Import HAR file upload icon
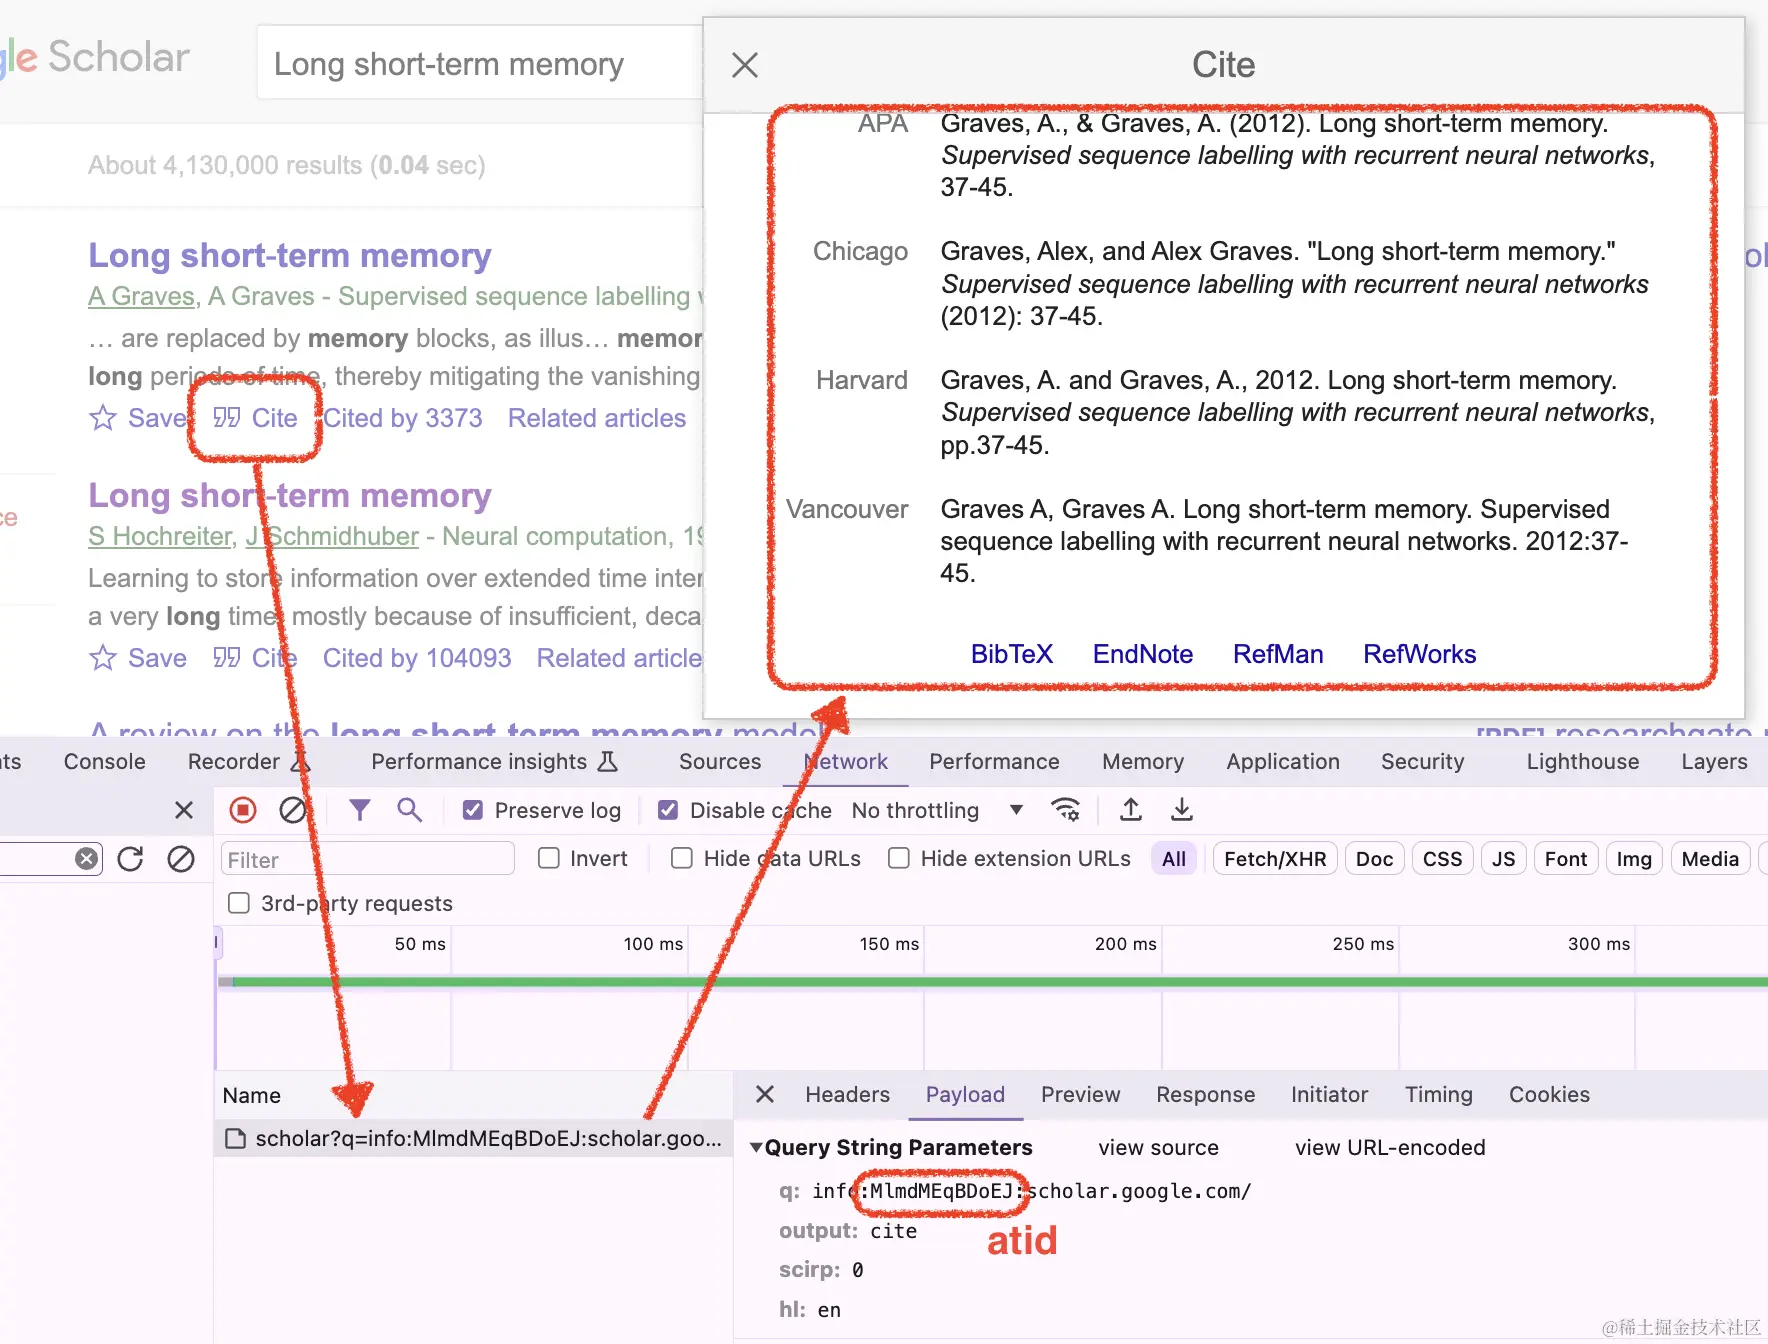The height and width of the screenshot is (1344, 1768). point(1131,810)
